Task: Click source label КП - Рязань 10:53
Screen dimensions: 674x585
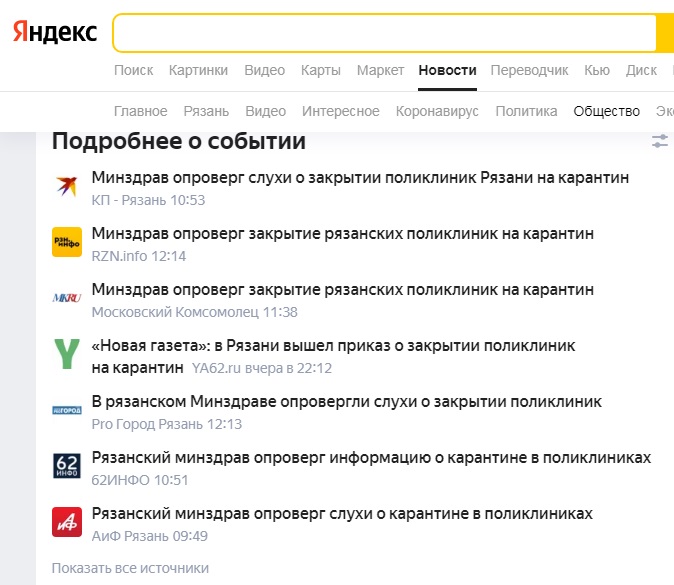Action: pos(148,200)
